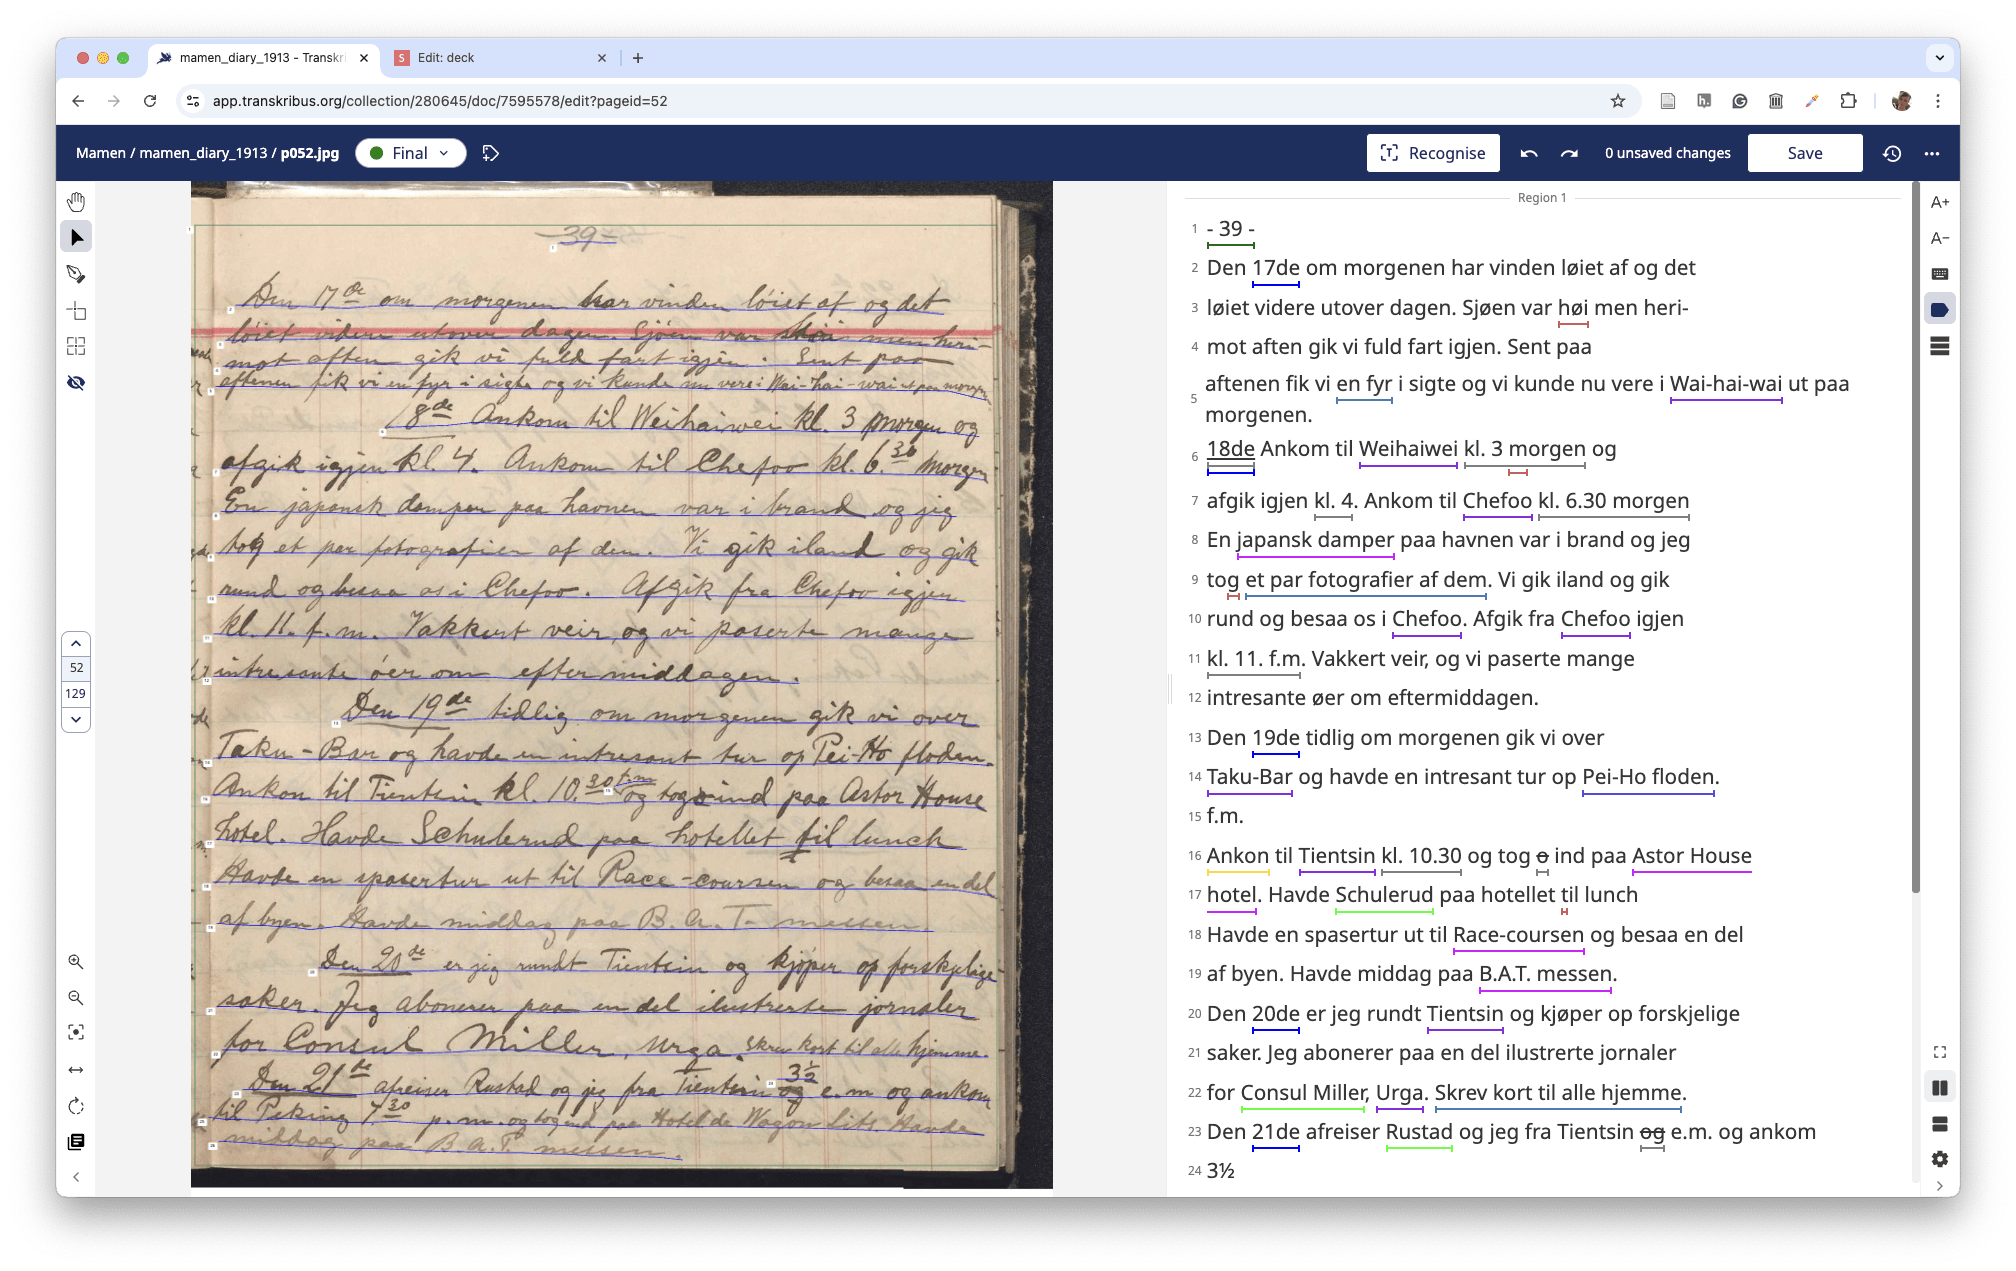2016x1271 pixels.
Task: Click the page number 52 field
Action: coord(76,668)
